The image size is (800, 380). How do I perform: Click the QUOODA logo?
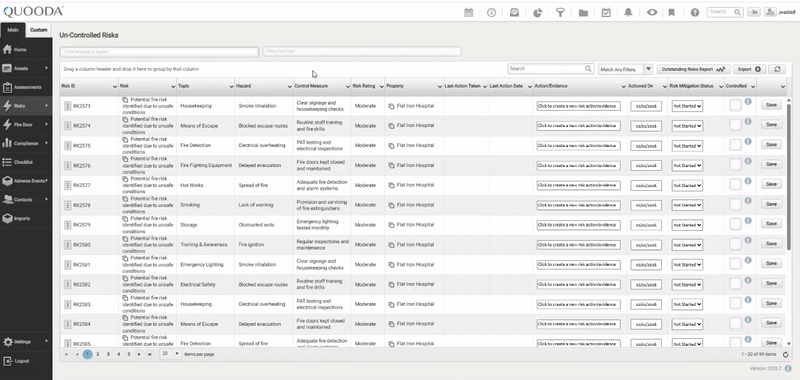pyautogui.click(x=33, y=11)
